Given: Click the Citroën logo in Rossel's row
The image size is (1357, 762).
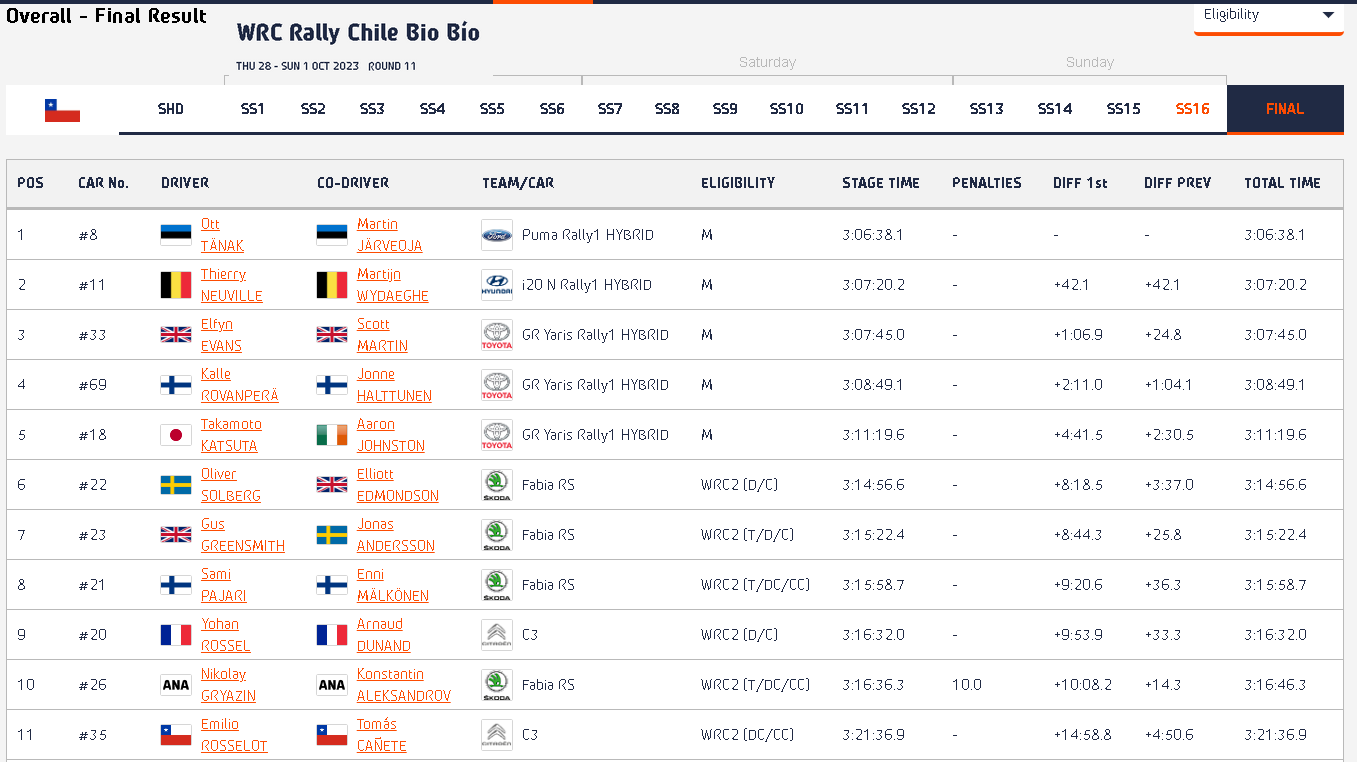Looking at the screenshot, I should point(497,635).
